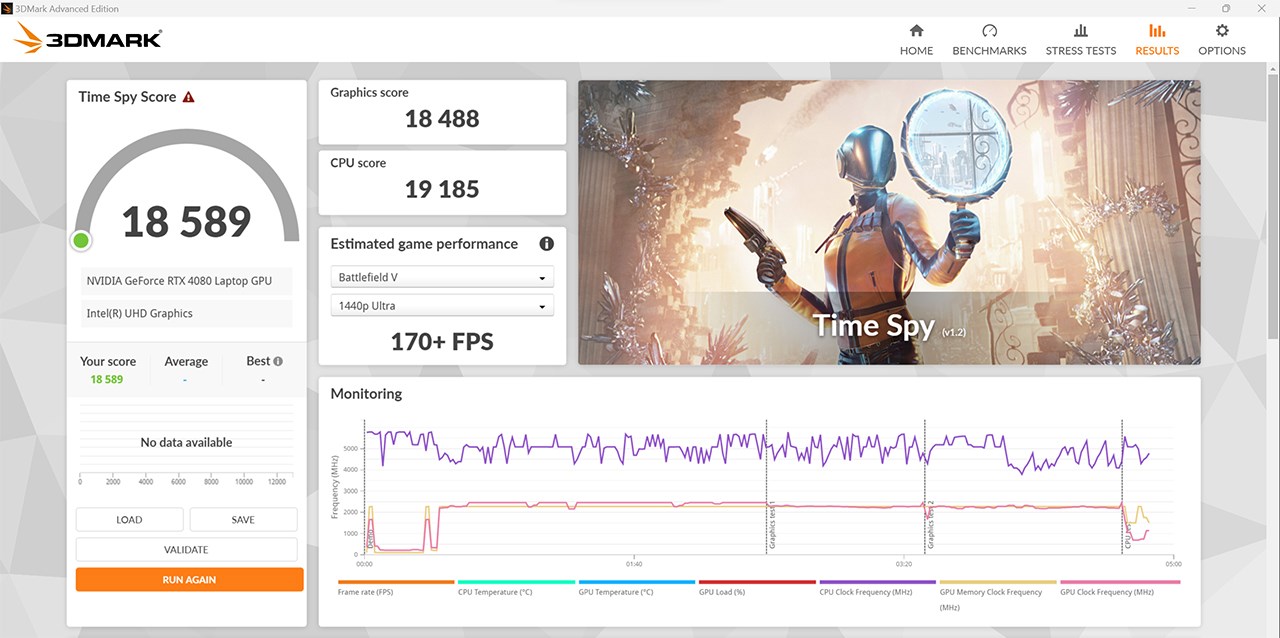The width and height of the screenshot is (1280, 638).
Task: Select the Your score tab
Action: click(108, 361)
